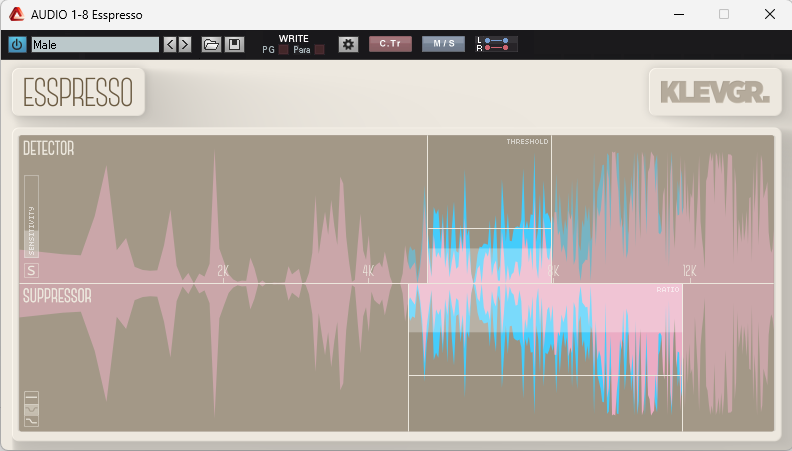Click the 8K frequency marker
This screenshot has width=792, height=451.
[x=554, y=271]
